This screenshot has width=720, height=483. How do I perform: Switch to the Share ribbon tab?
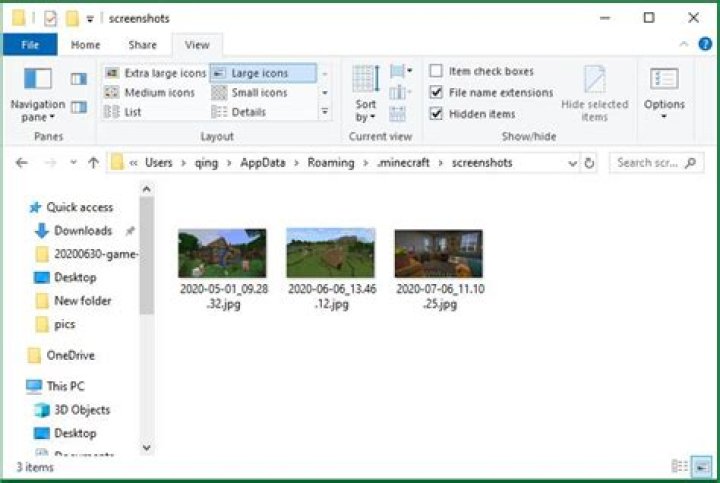click(x=142, y=45)
